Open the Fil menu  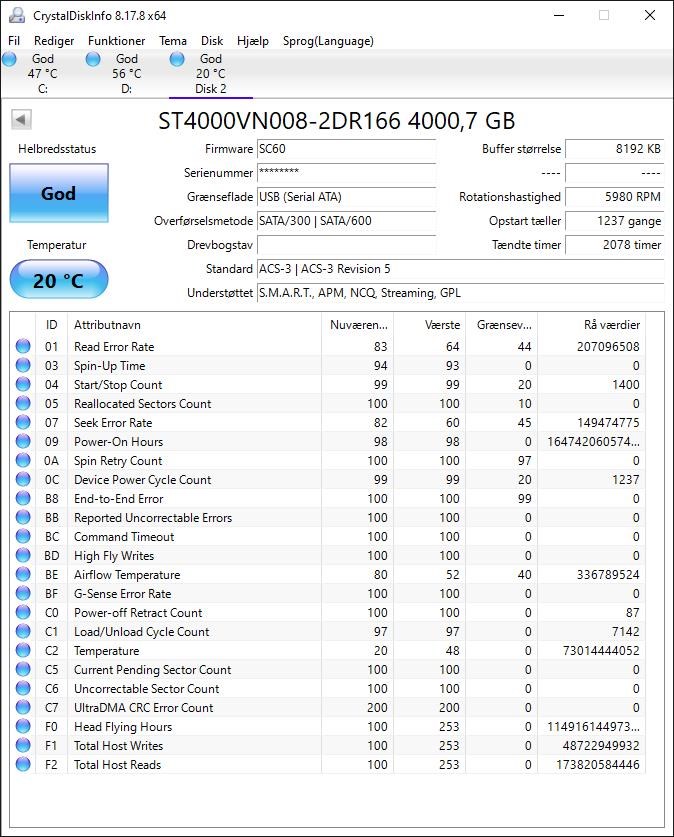[14, 41]
